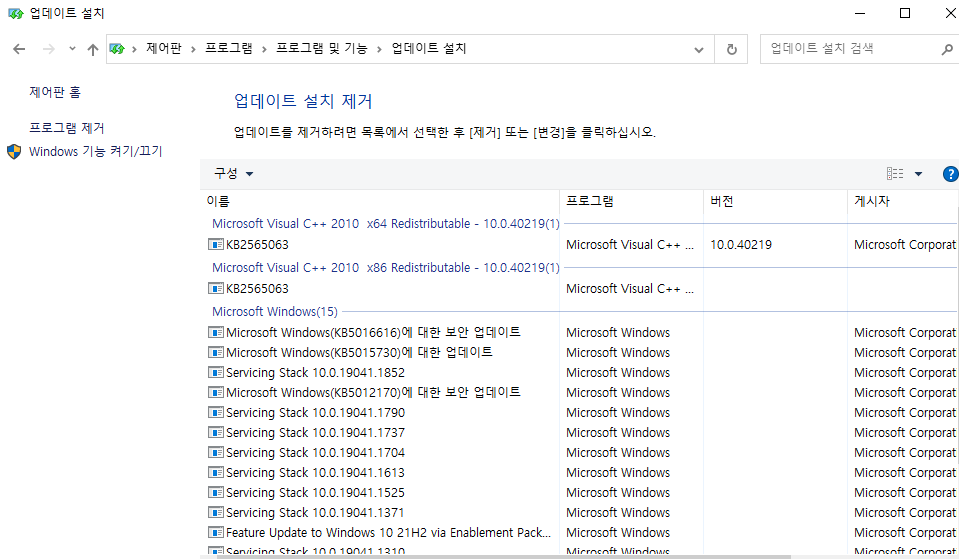The height and width of the screenshot is (559, 959).
Task: Sort by the 프로그램 column header
Action: (631, 201)
